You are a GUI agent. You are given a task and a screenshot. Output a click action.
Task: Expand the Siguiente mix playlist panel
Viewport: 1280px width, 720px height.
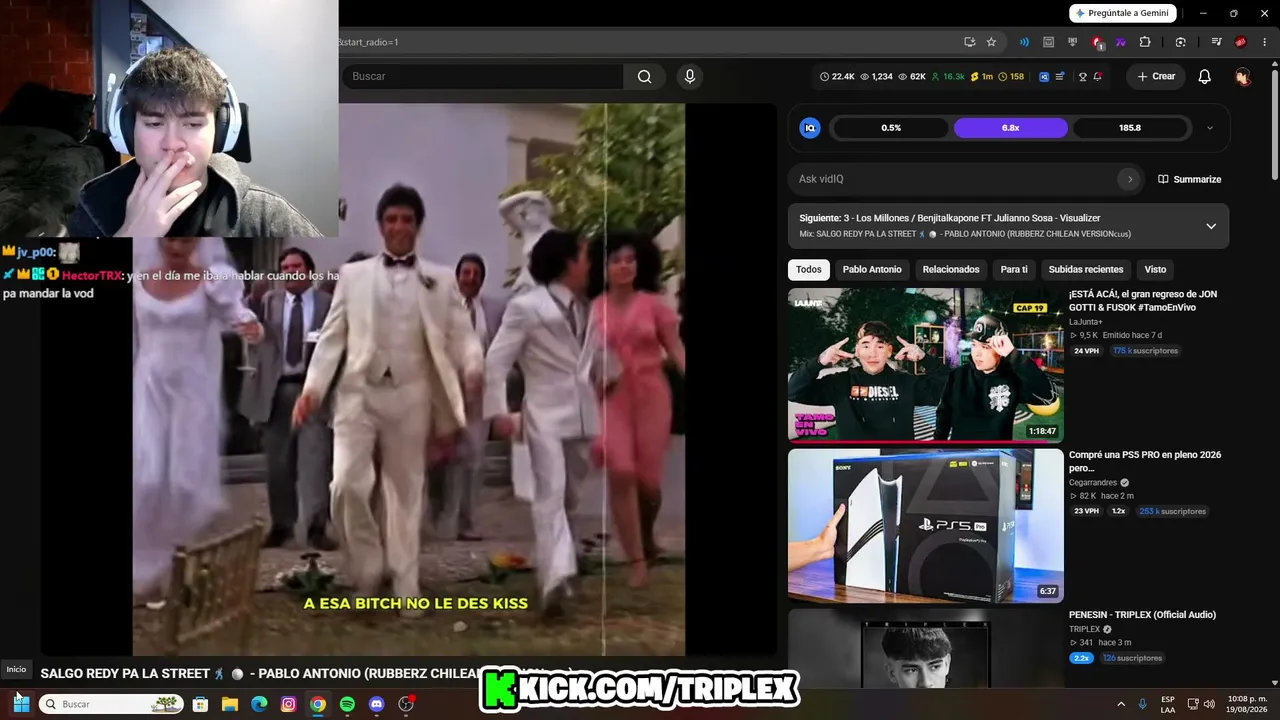[x=1211, y=226]
